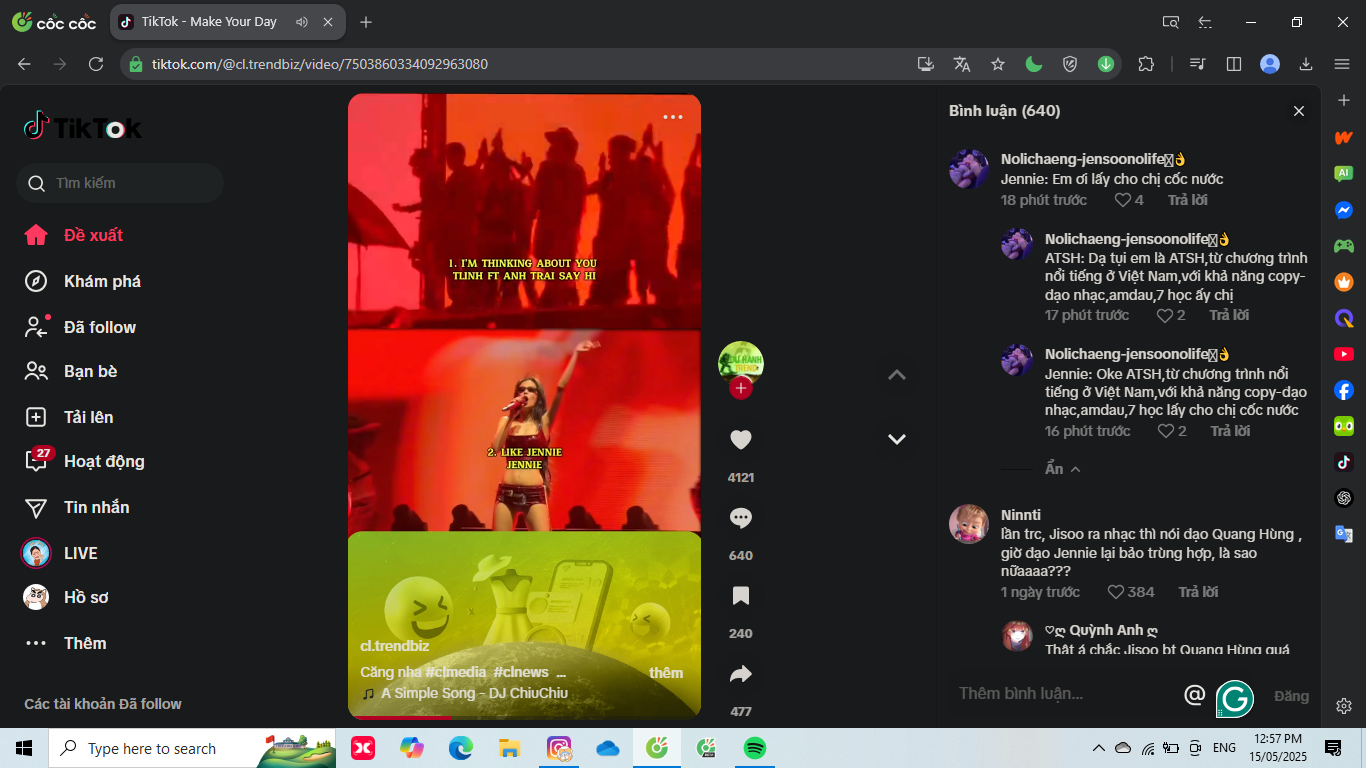The width and height of the screenshot is (1366, 768).
Task: Close the comments panel
Action: [x=1299, y=111]
